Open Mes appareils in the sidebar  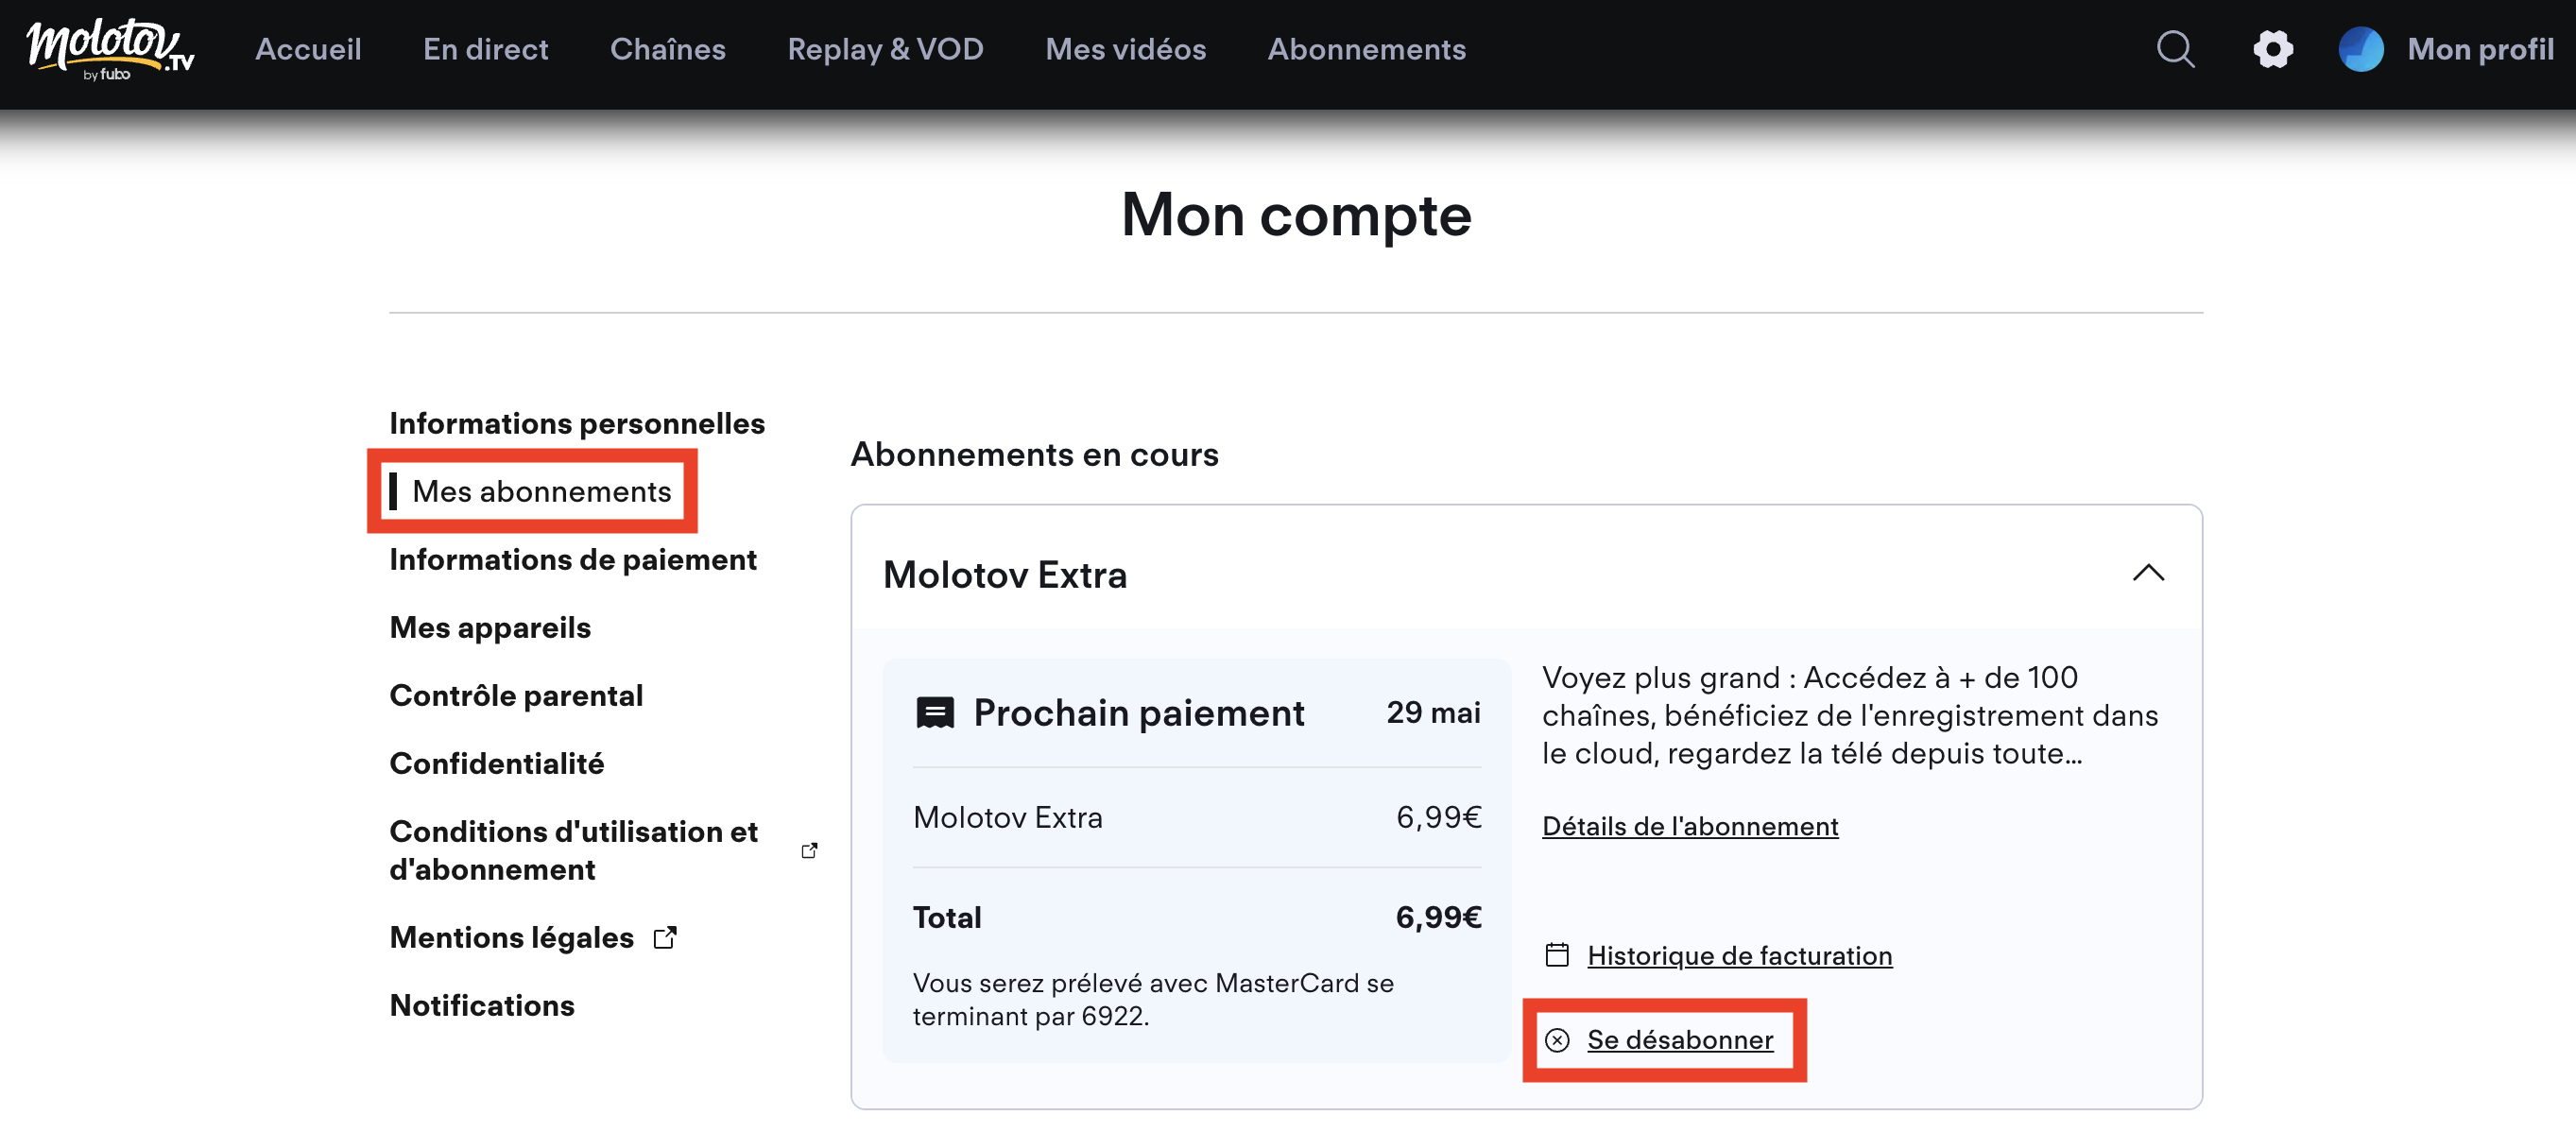(490, 628)
